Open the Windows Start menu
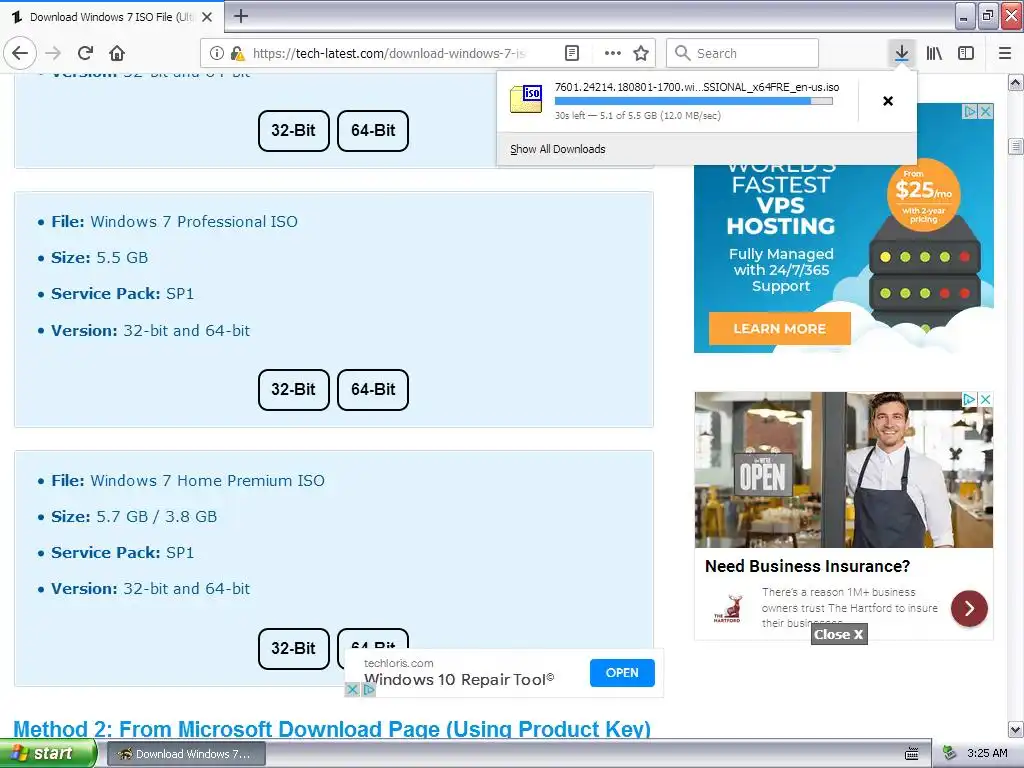 pos(48,754)
